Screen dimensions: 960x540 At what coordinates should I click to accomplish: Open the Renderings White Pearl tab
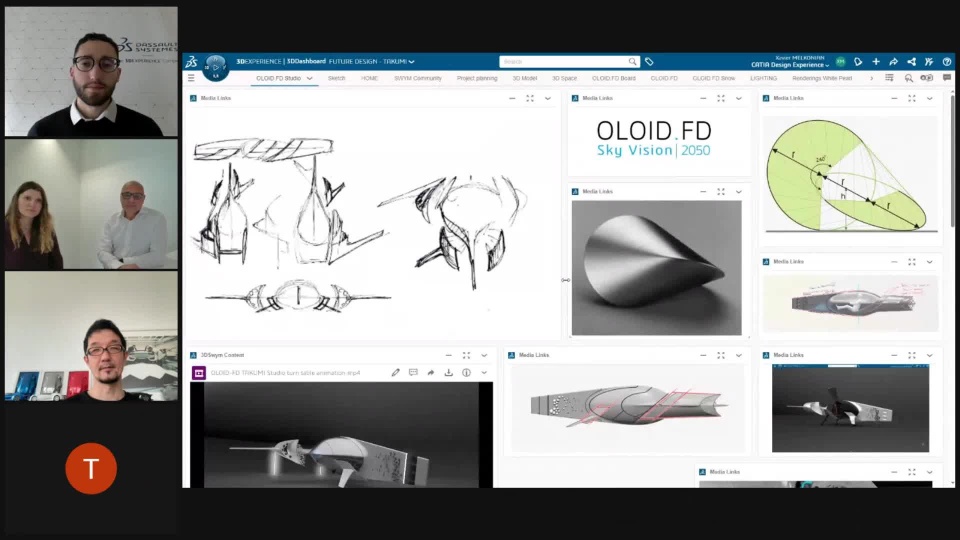(x=822, y=78)
